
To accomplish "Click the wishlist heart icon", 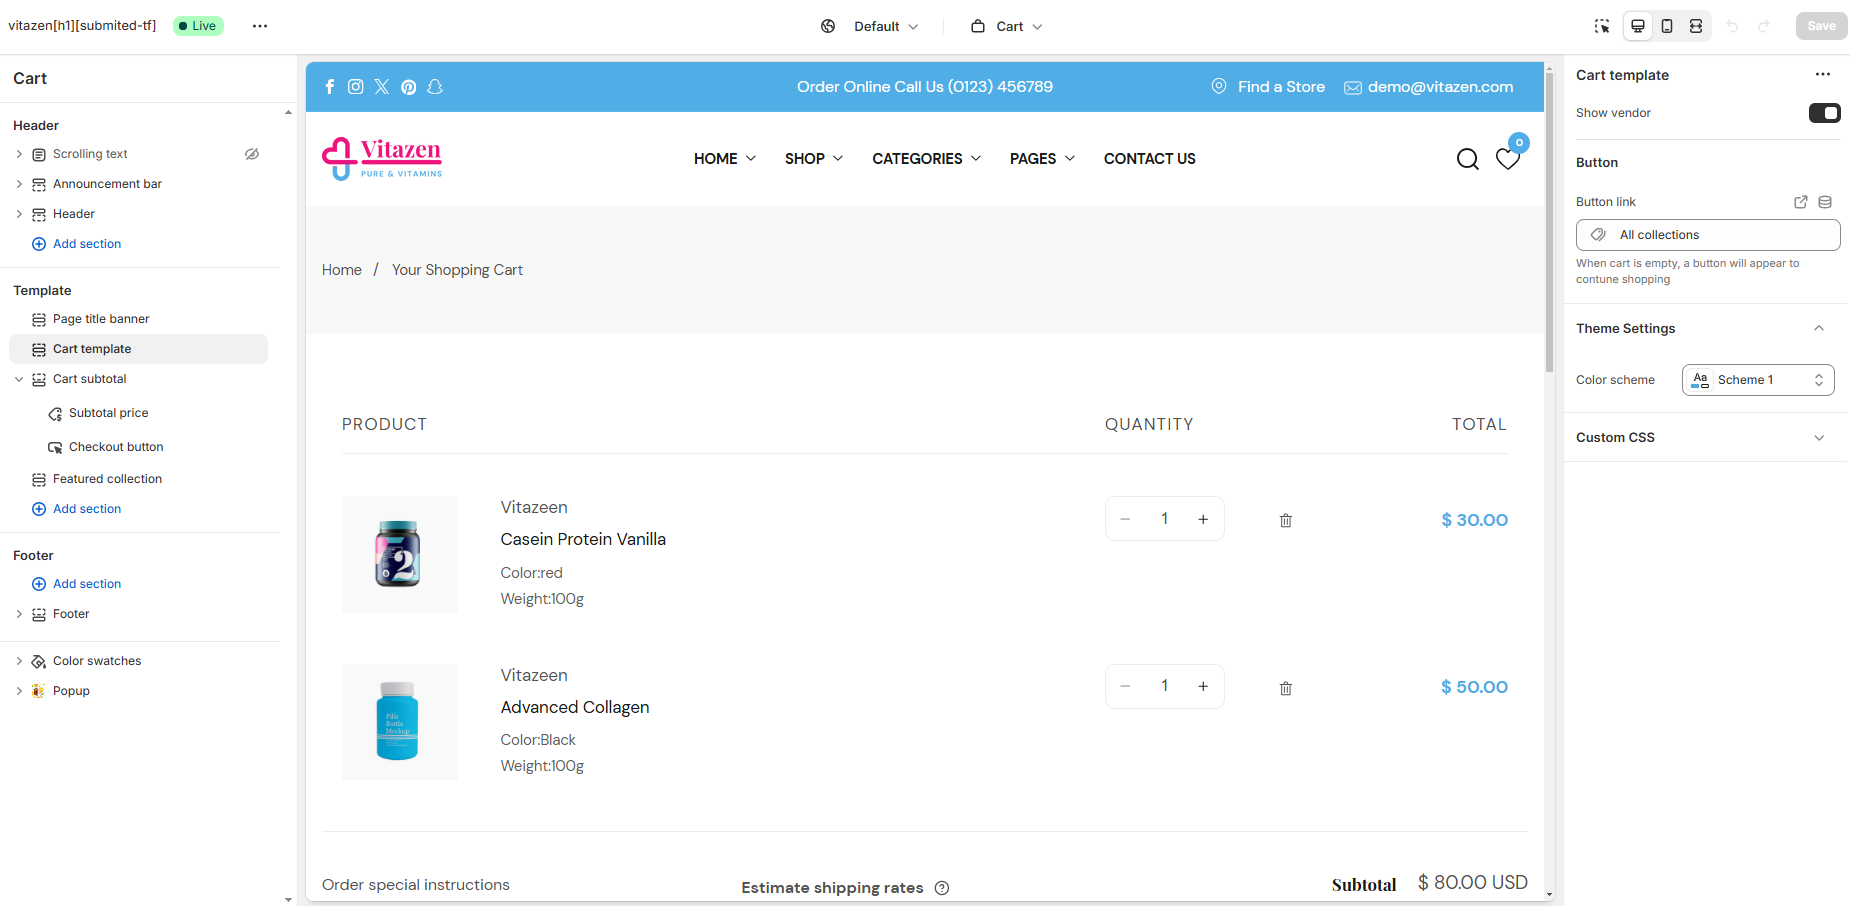I will point(1508,159).
